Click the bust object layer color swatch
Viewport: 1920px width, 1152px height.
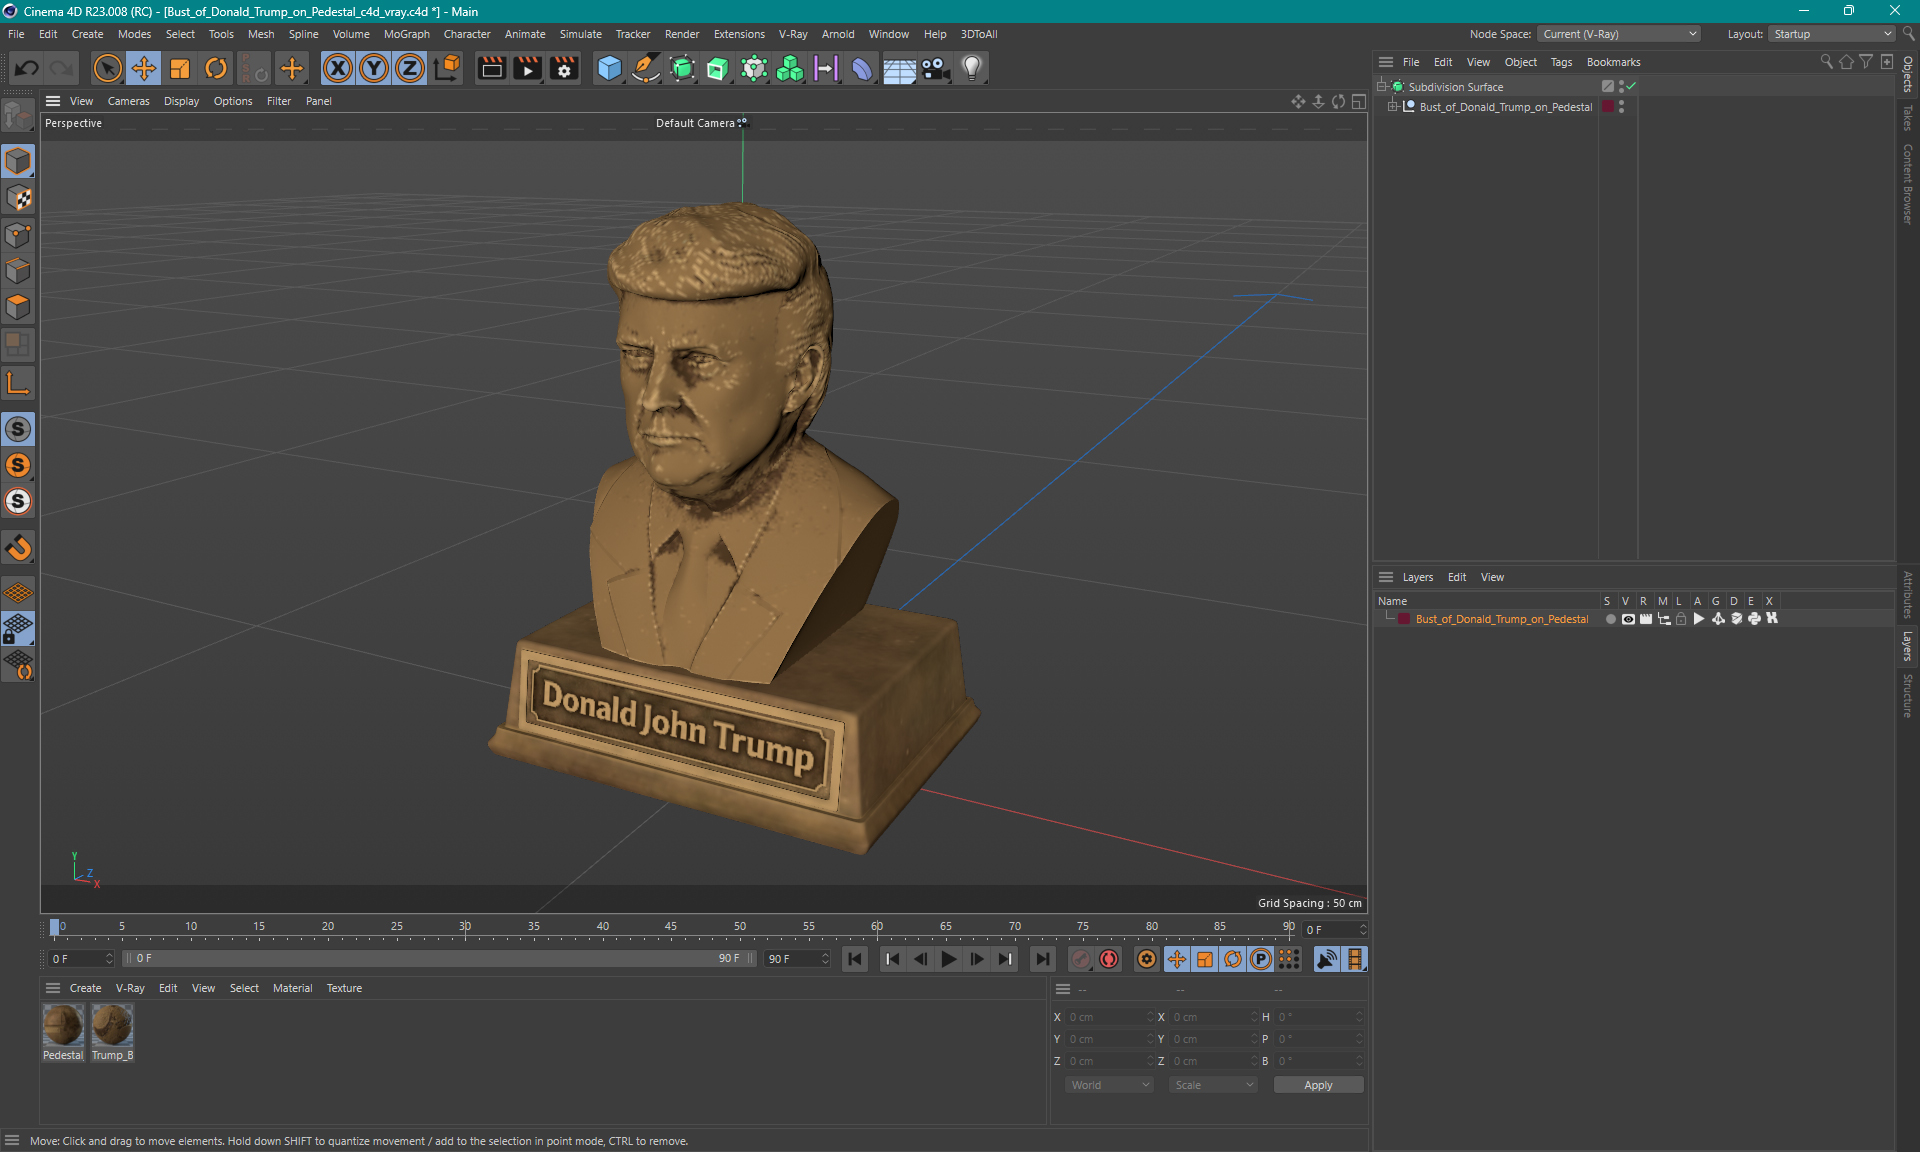pyautogui.click(x=1608, y=107)
